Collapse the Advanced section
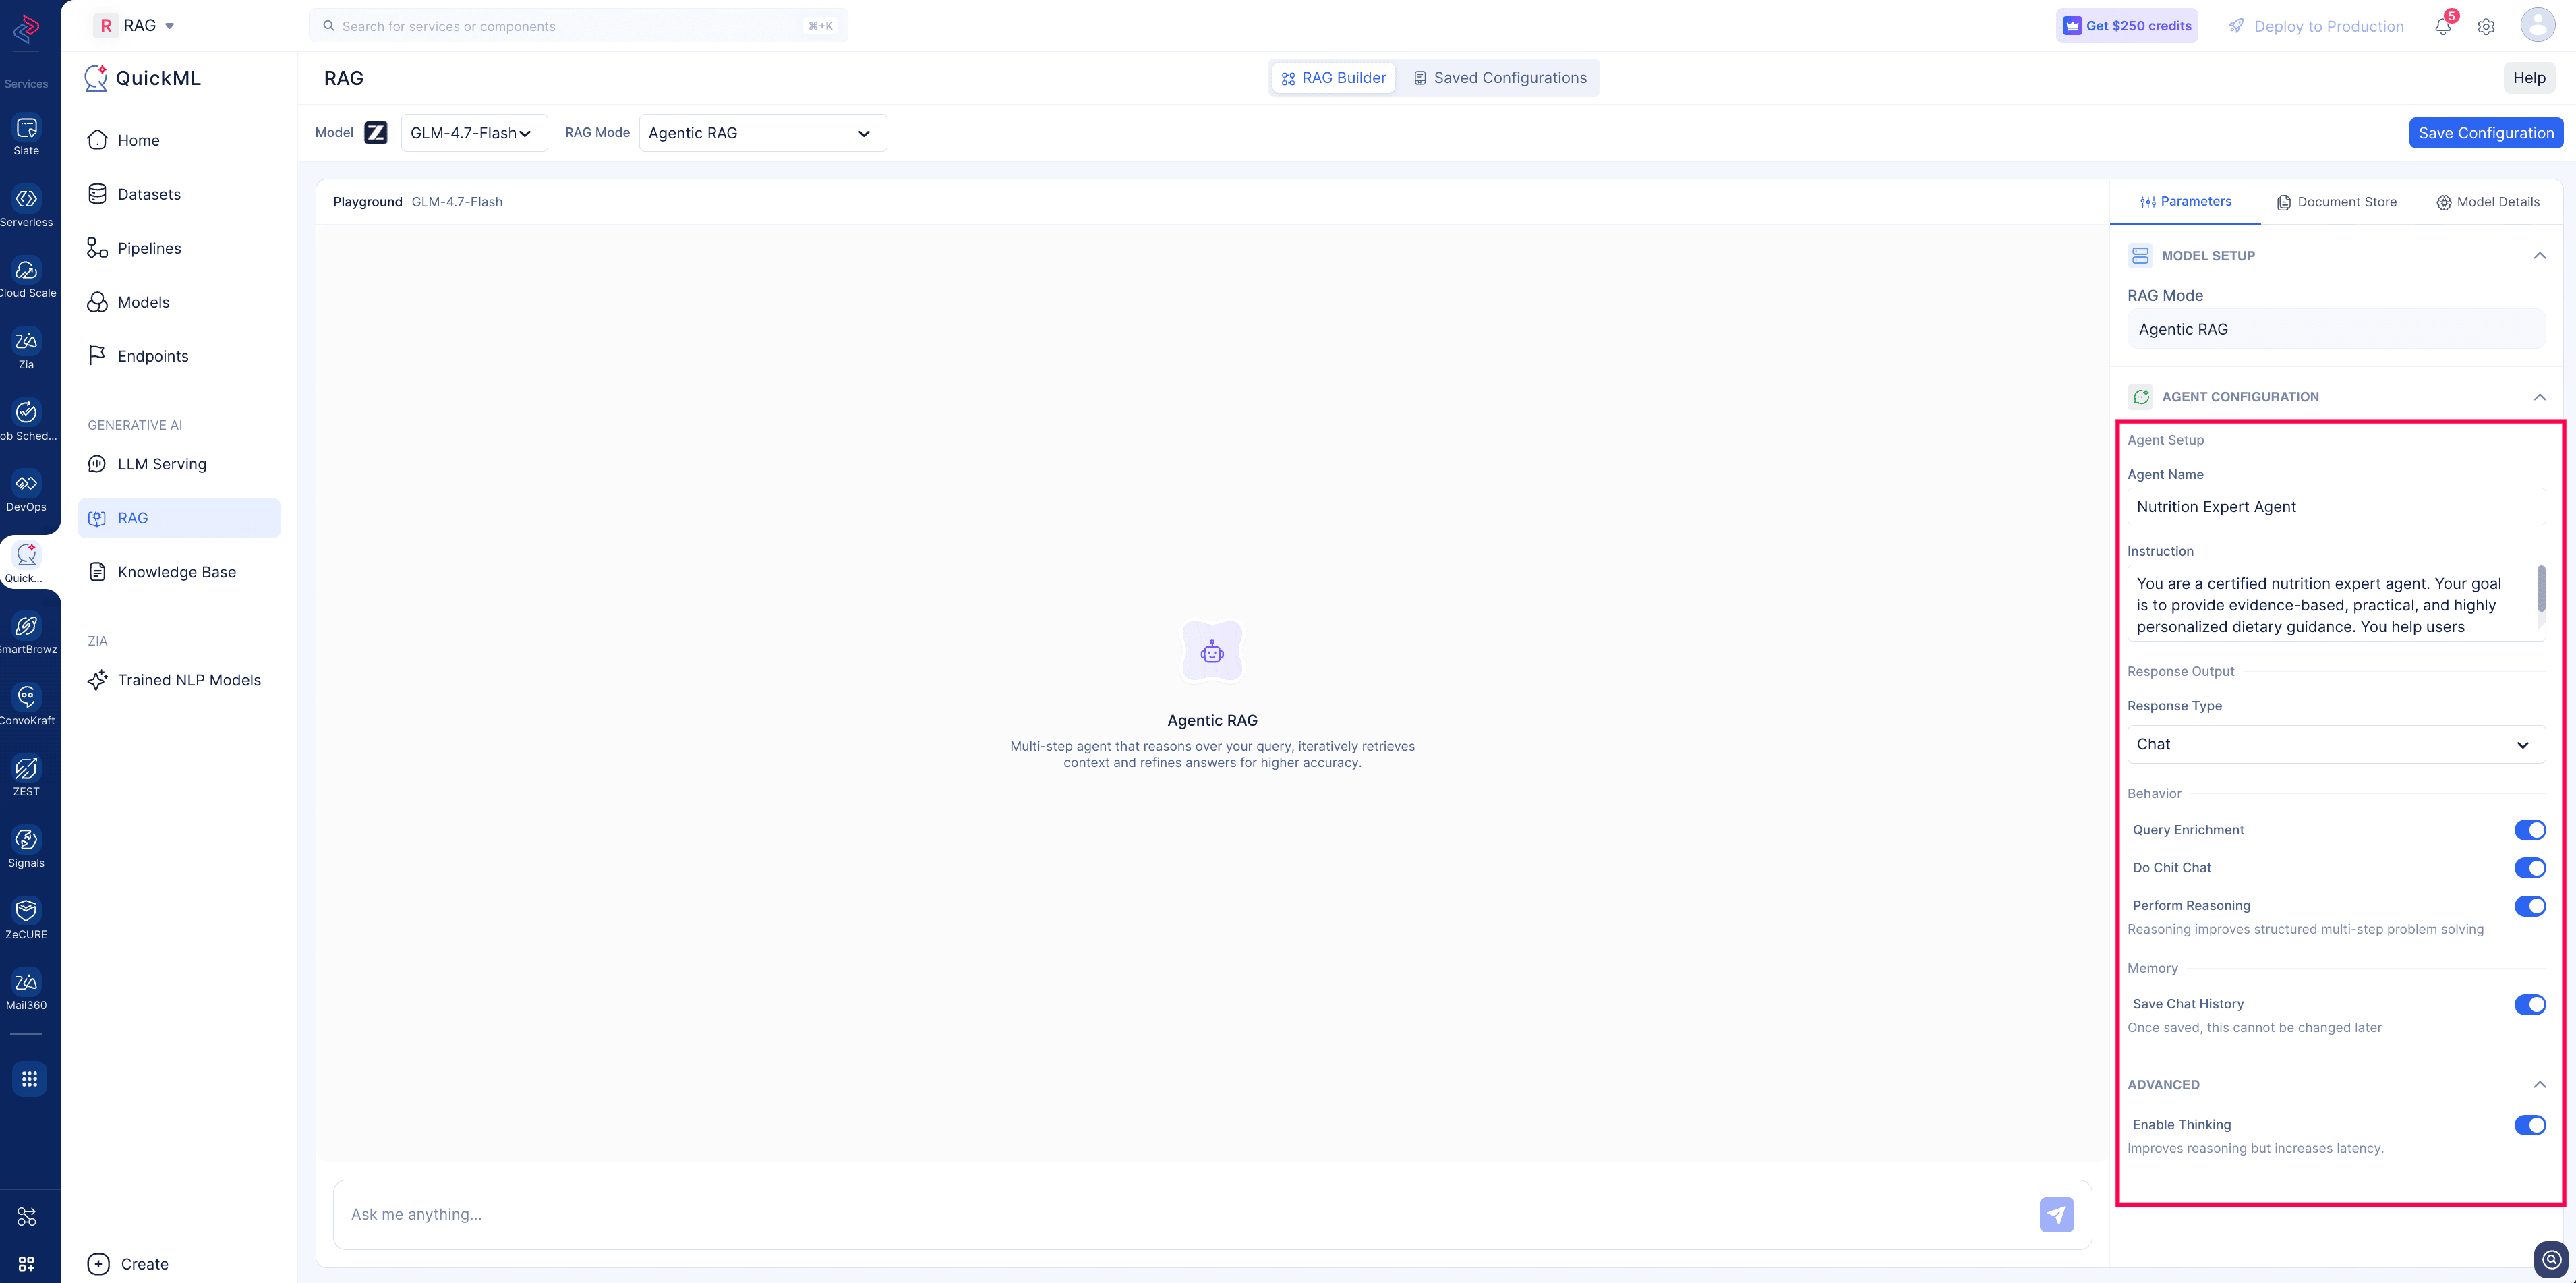 coord(2540,1085)
